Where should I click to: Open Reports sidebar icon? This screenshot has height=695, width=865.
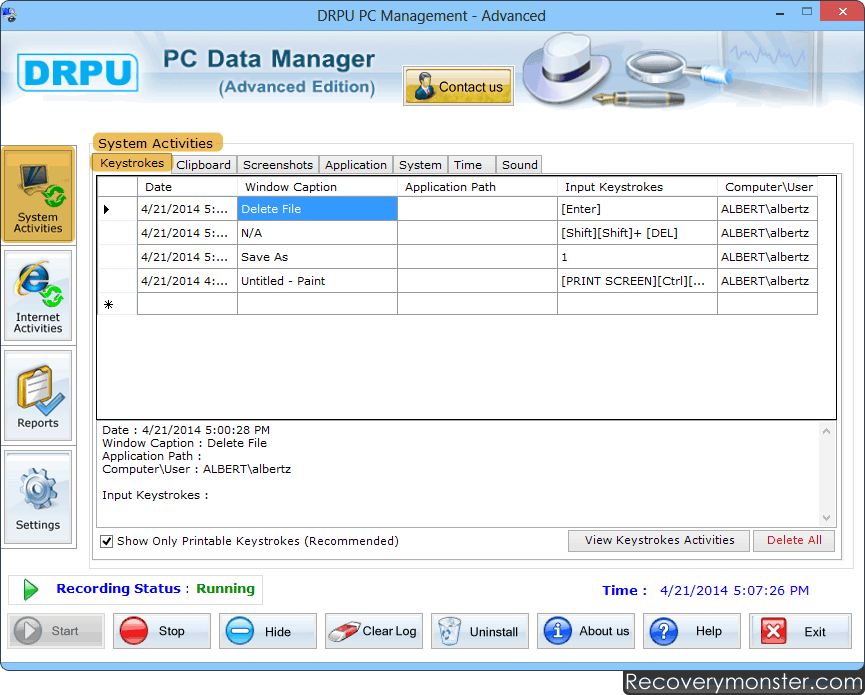point(38,395)
